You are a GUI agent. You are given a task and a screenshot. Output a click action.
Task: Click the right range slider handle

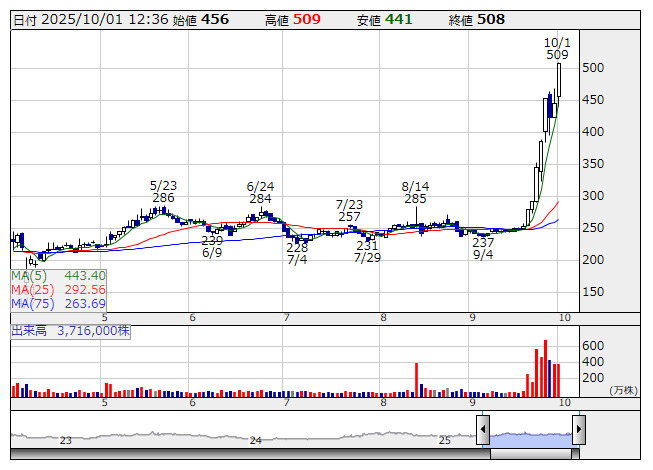pyautogui.click(x=578, y=430)
